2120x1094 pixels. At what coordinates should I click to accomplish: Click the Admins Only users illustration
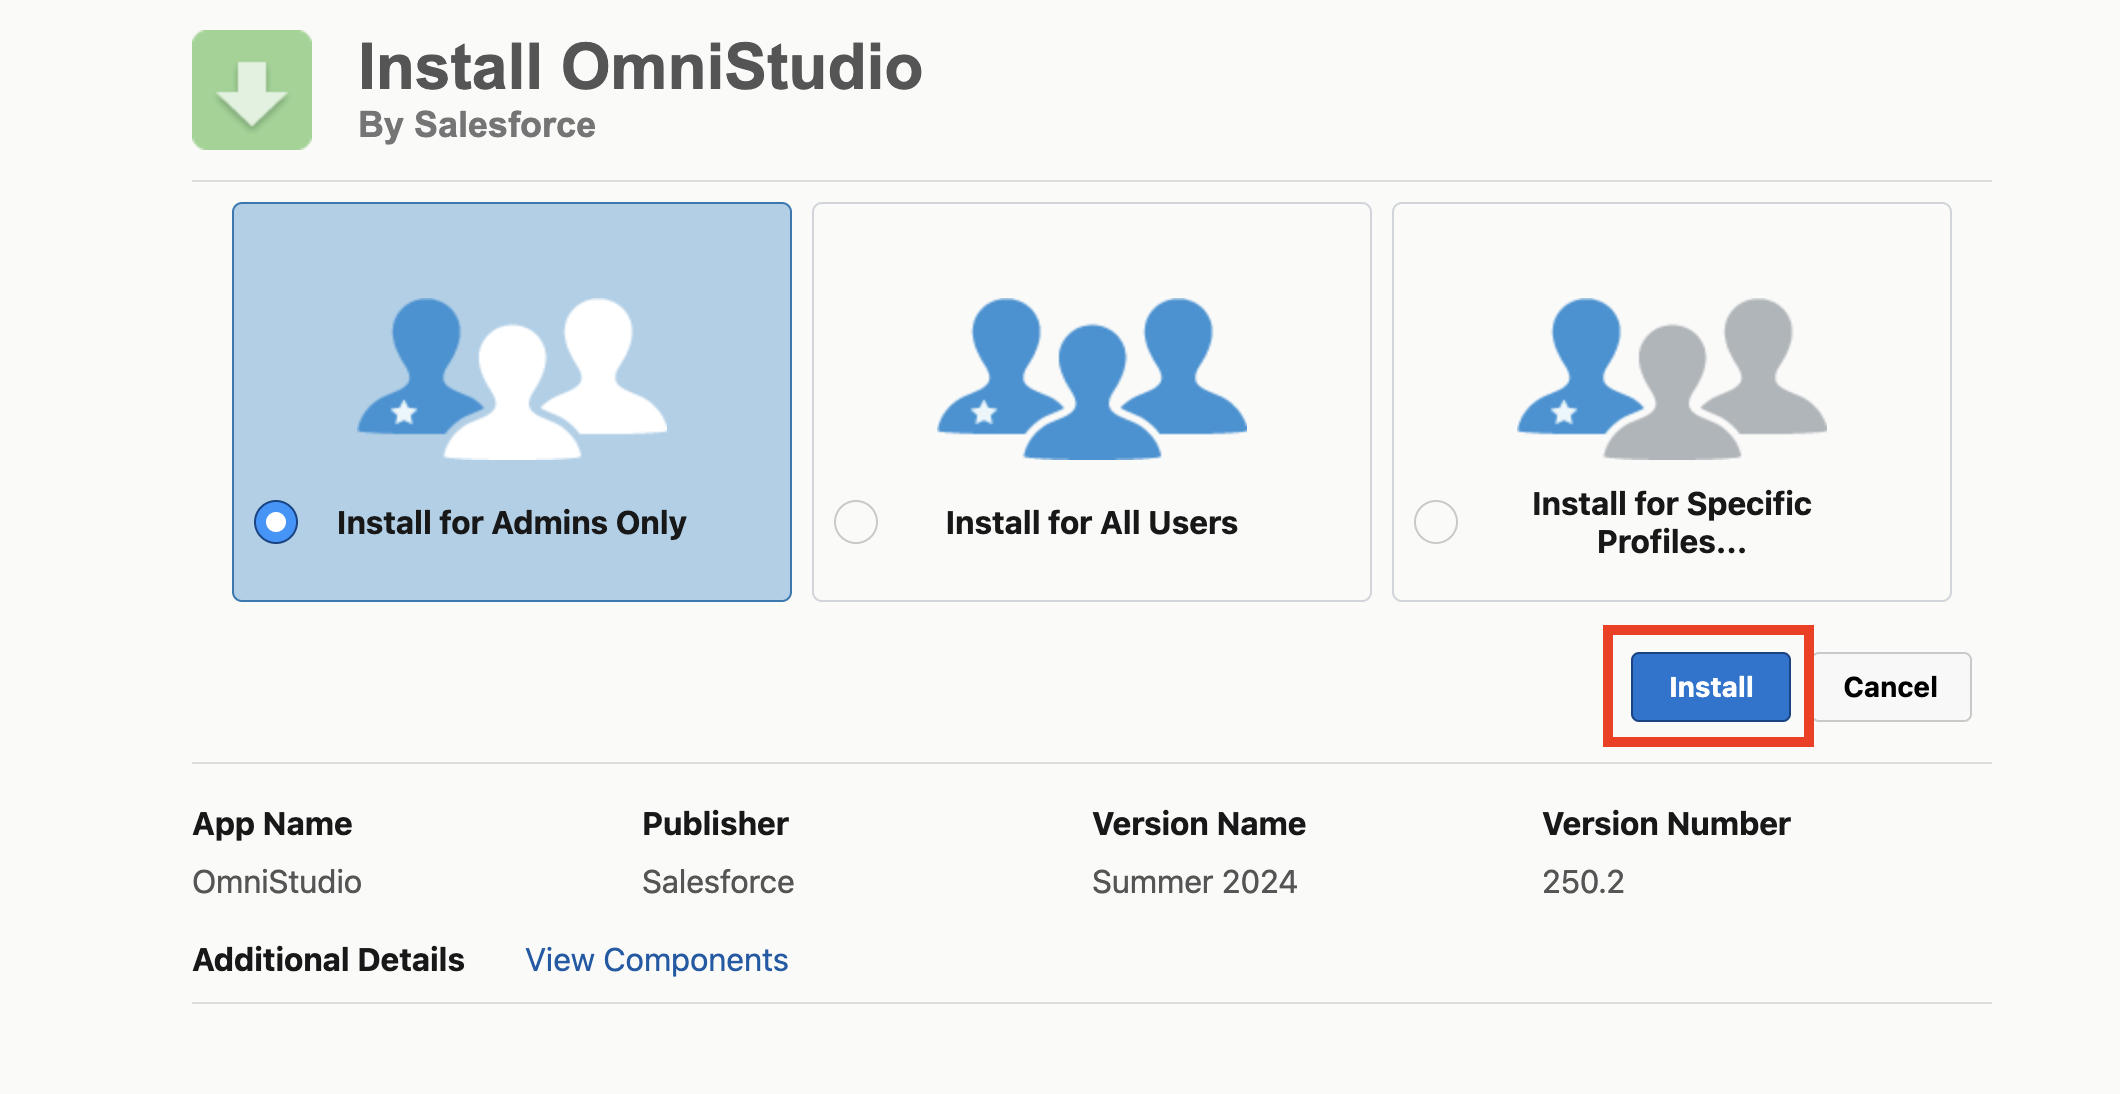pyautogui.click(x=512, y=378)
